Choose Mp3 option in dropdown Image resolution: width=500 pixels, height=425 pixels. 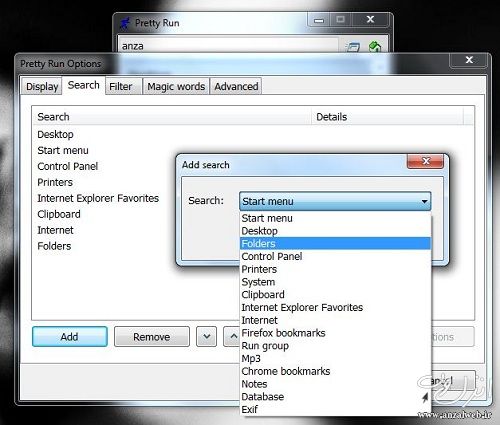click(x=335, y=358)
